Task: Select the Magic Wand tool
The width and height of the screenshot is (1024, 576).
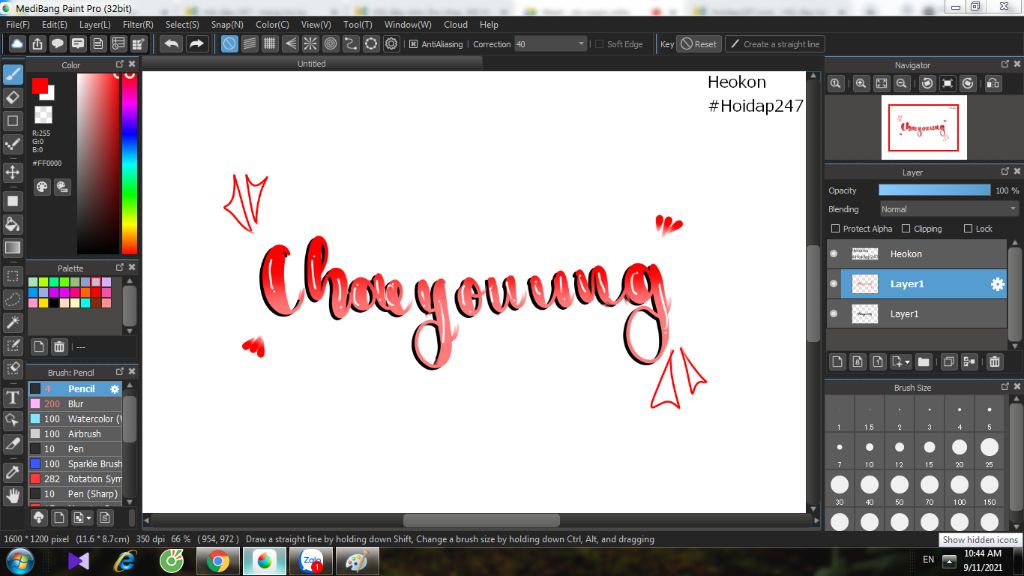Action: [x=12, y=323]
